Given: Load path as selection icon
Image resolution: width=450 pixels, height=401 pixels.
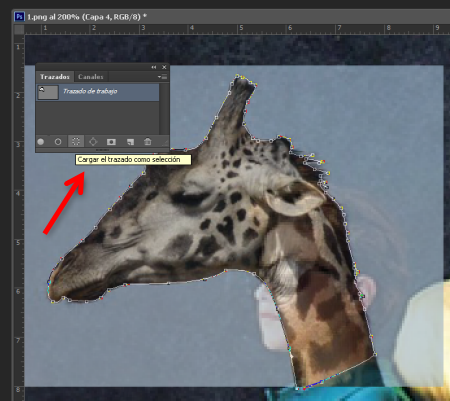Looking at the screenshot, I should tap(76, 142).
